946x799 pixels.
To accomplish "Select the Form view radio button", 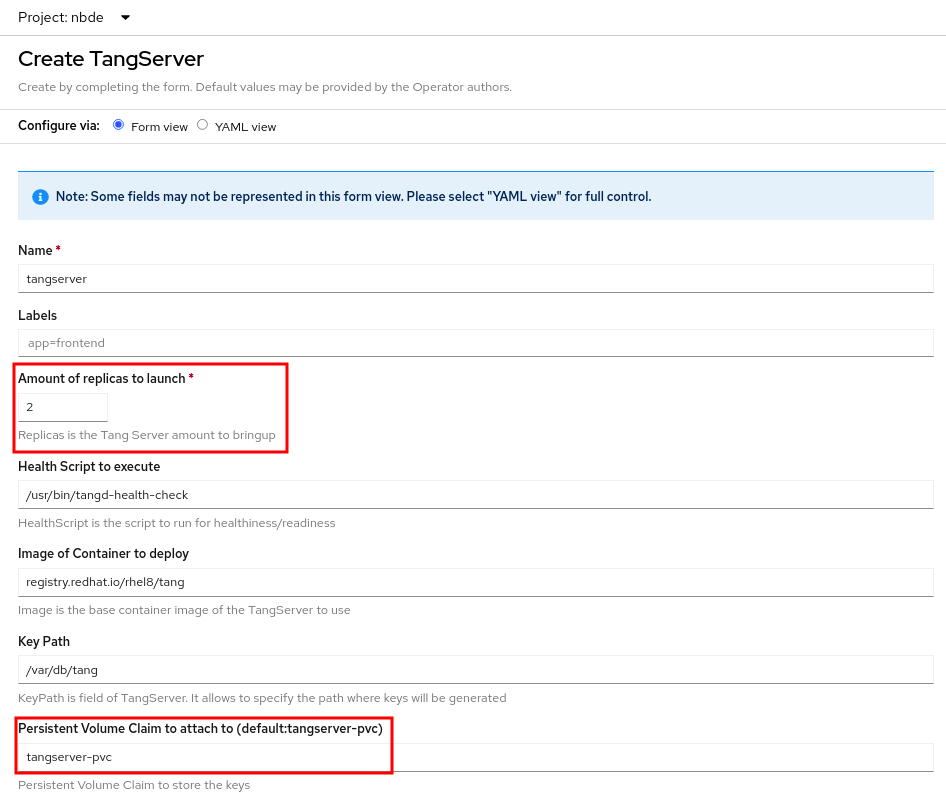I will pyautogui.click(x=118, y=124).
